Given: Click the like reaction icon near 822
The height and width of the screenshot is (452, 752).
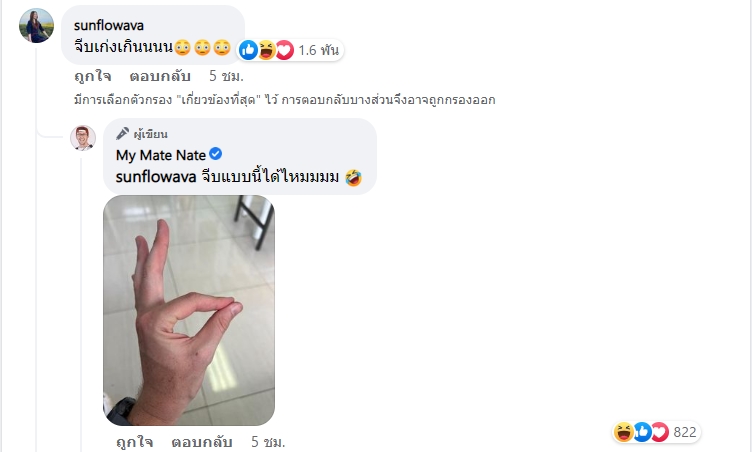Looking at the screenshot, I should [x=642, y=432].
